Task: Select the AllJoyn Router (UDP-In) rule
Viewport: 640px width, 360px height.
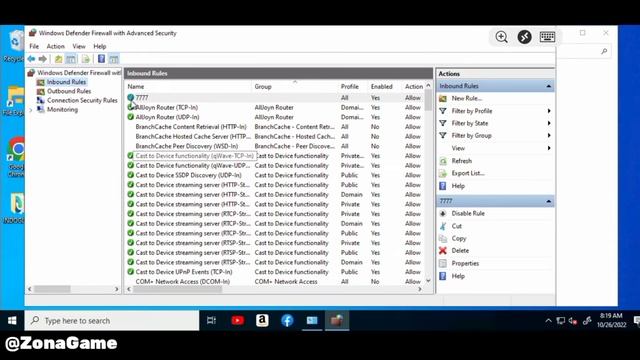Action: click(274, 117)
